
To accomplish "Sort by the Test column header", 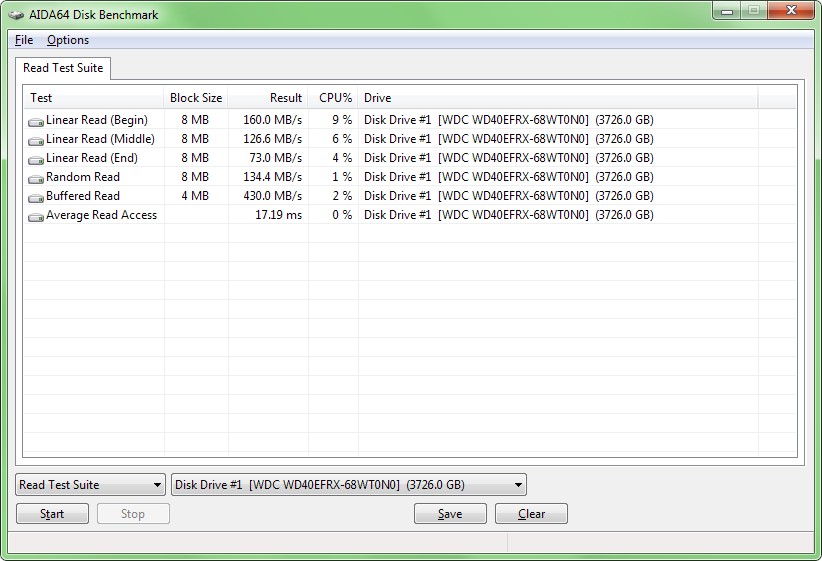I will pos(94,98).
